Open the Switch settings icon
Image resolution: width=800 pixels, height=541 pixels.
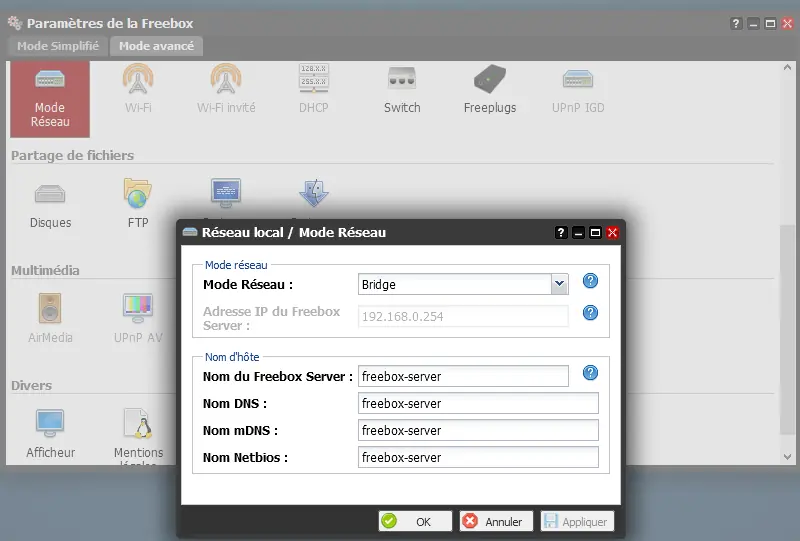402,88
